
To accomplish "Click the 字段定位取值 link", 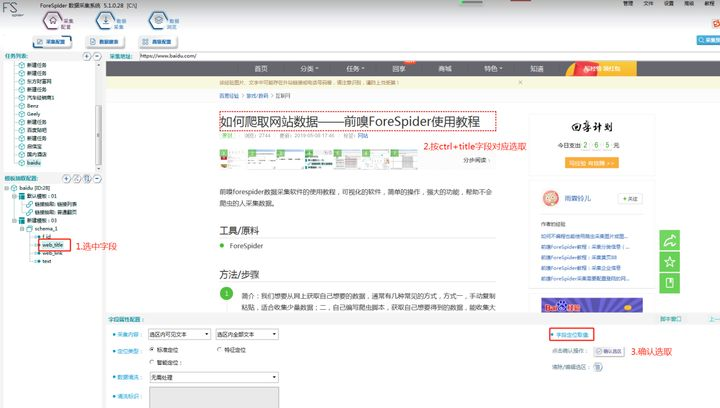I will point(574,334).
